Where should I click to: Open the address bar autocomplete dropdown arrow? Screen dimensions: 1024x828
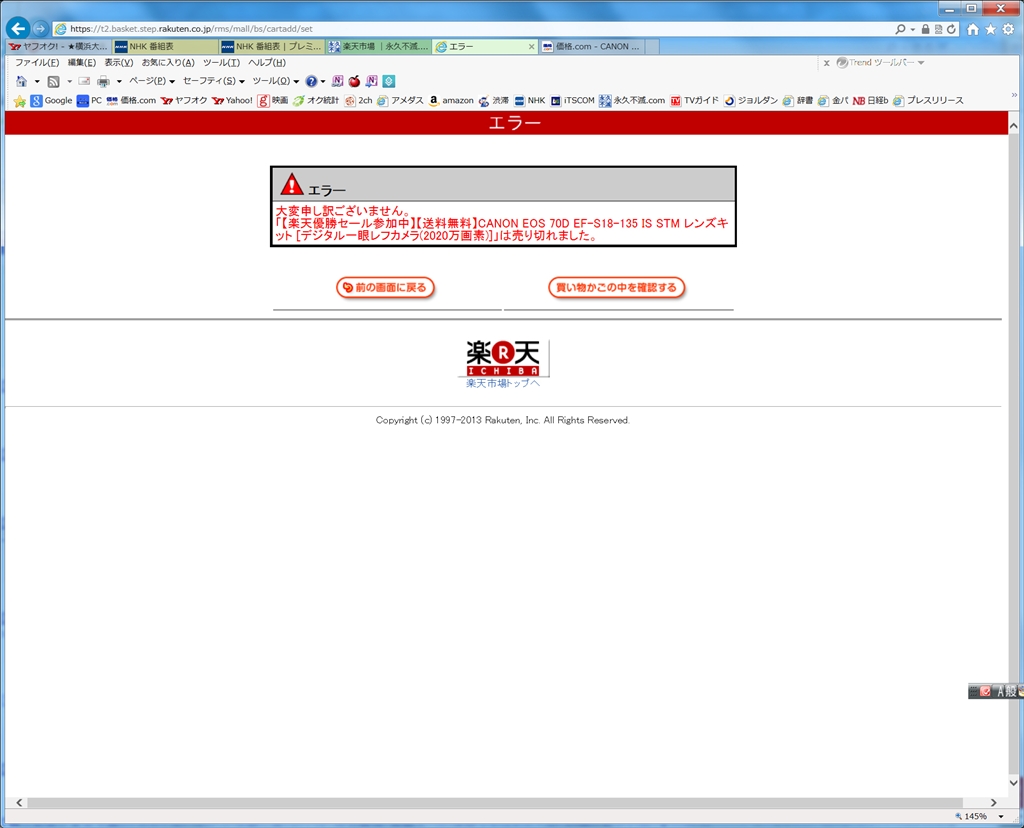pyautogui.click(x=912, y=29)
